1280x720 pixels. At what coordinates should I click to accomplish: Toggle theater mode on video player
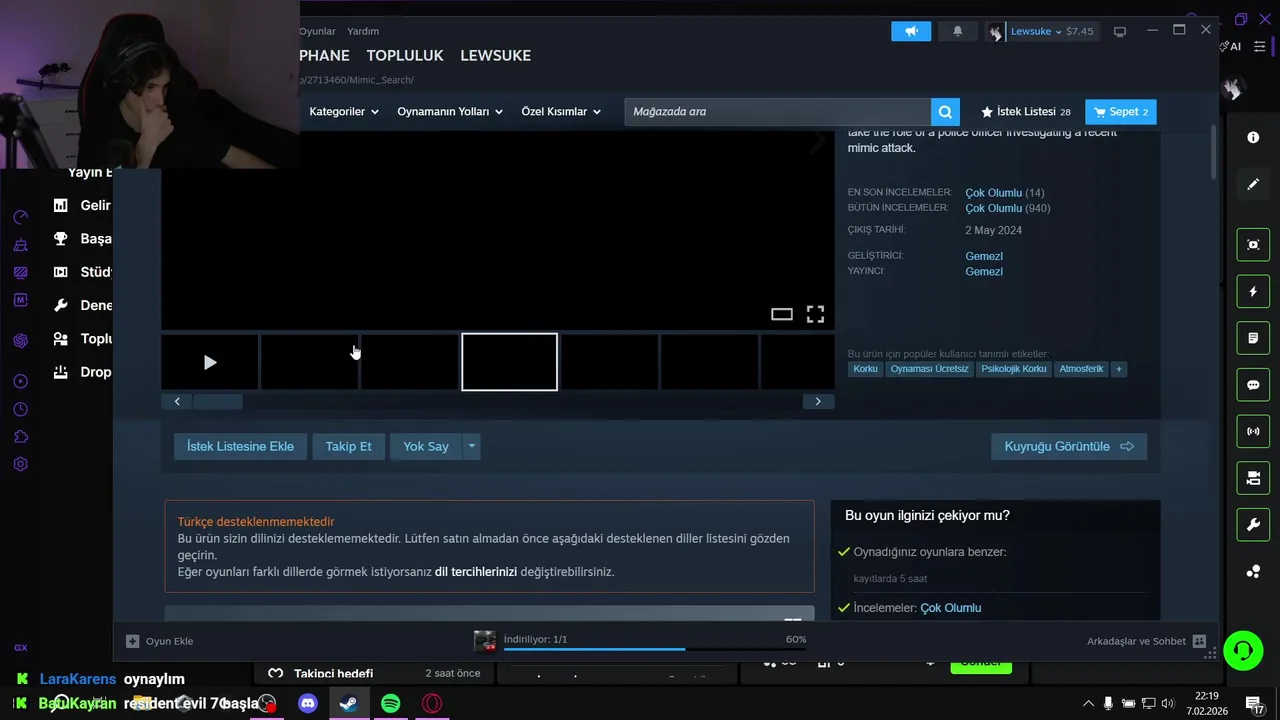coord(782,314)
